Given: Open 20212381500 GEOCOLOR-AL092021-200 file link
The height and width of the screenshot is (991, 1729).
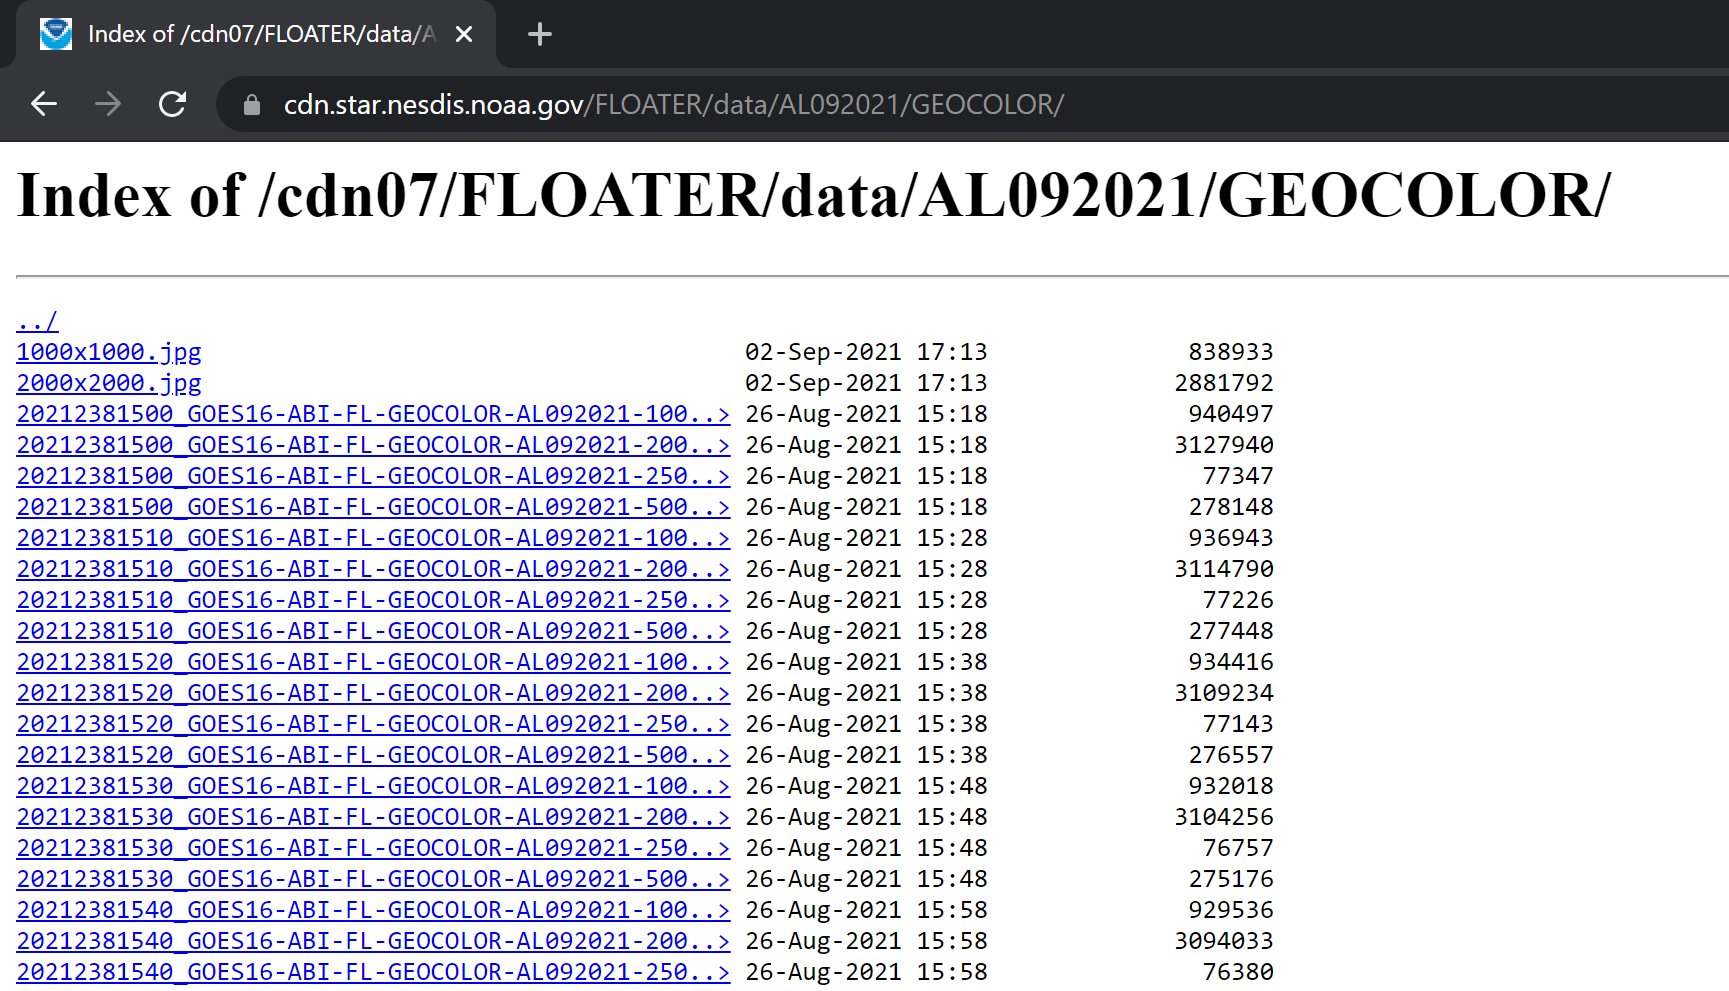Looking at the screenshot, I should pos(374,445).
